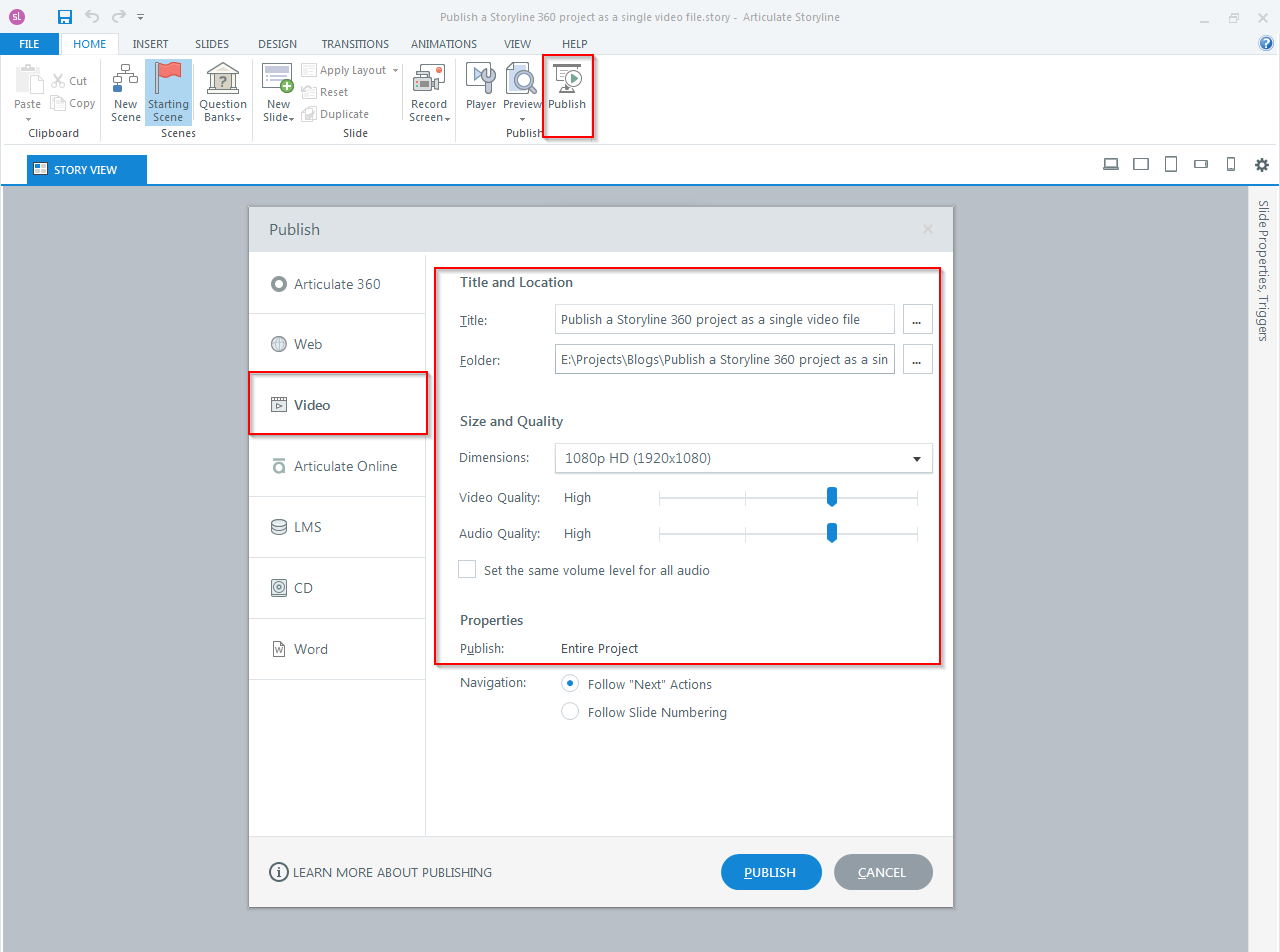Select the phone landscape preview icon
The width and height of the screenshot is (1280, 952).
[x=1201, y=165]
